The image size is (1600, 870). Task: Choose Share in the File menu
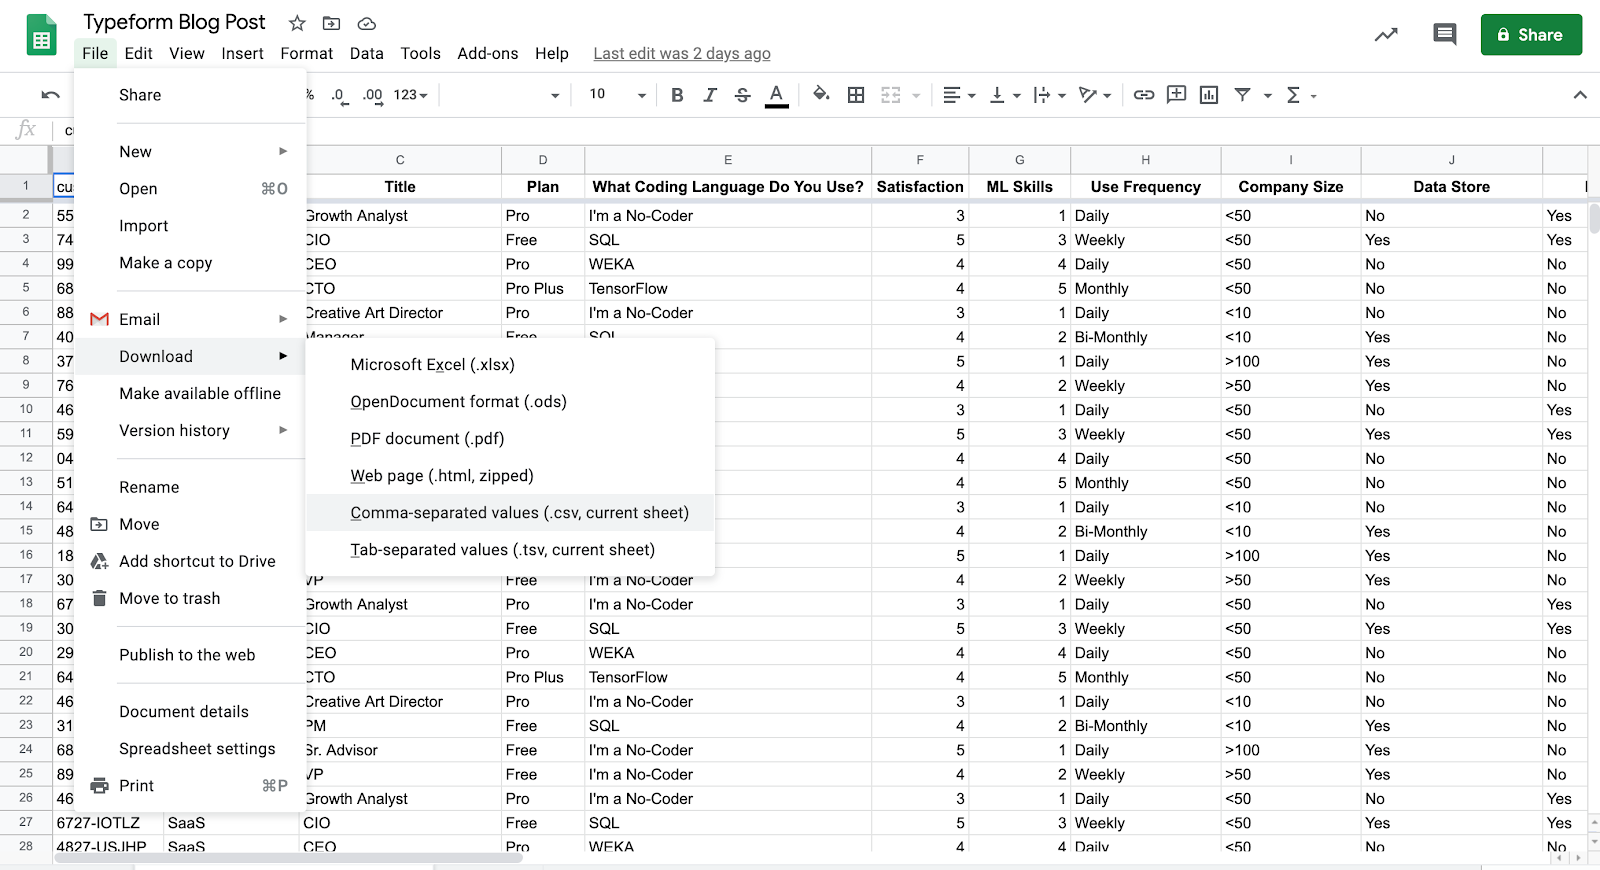tap(190, 95)
